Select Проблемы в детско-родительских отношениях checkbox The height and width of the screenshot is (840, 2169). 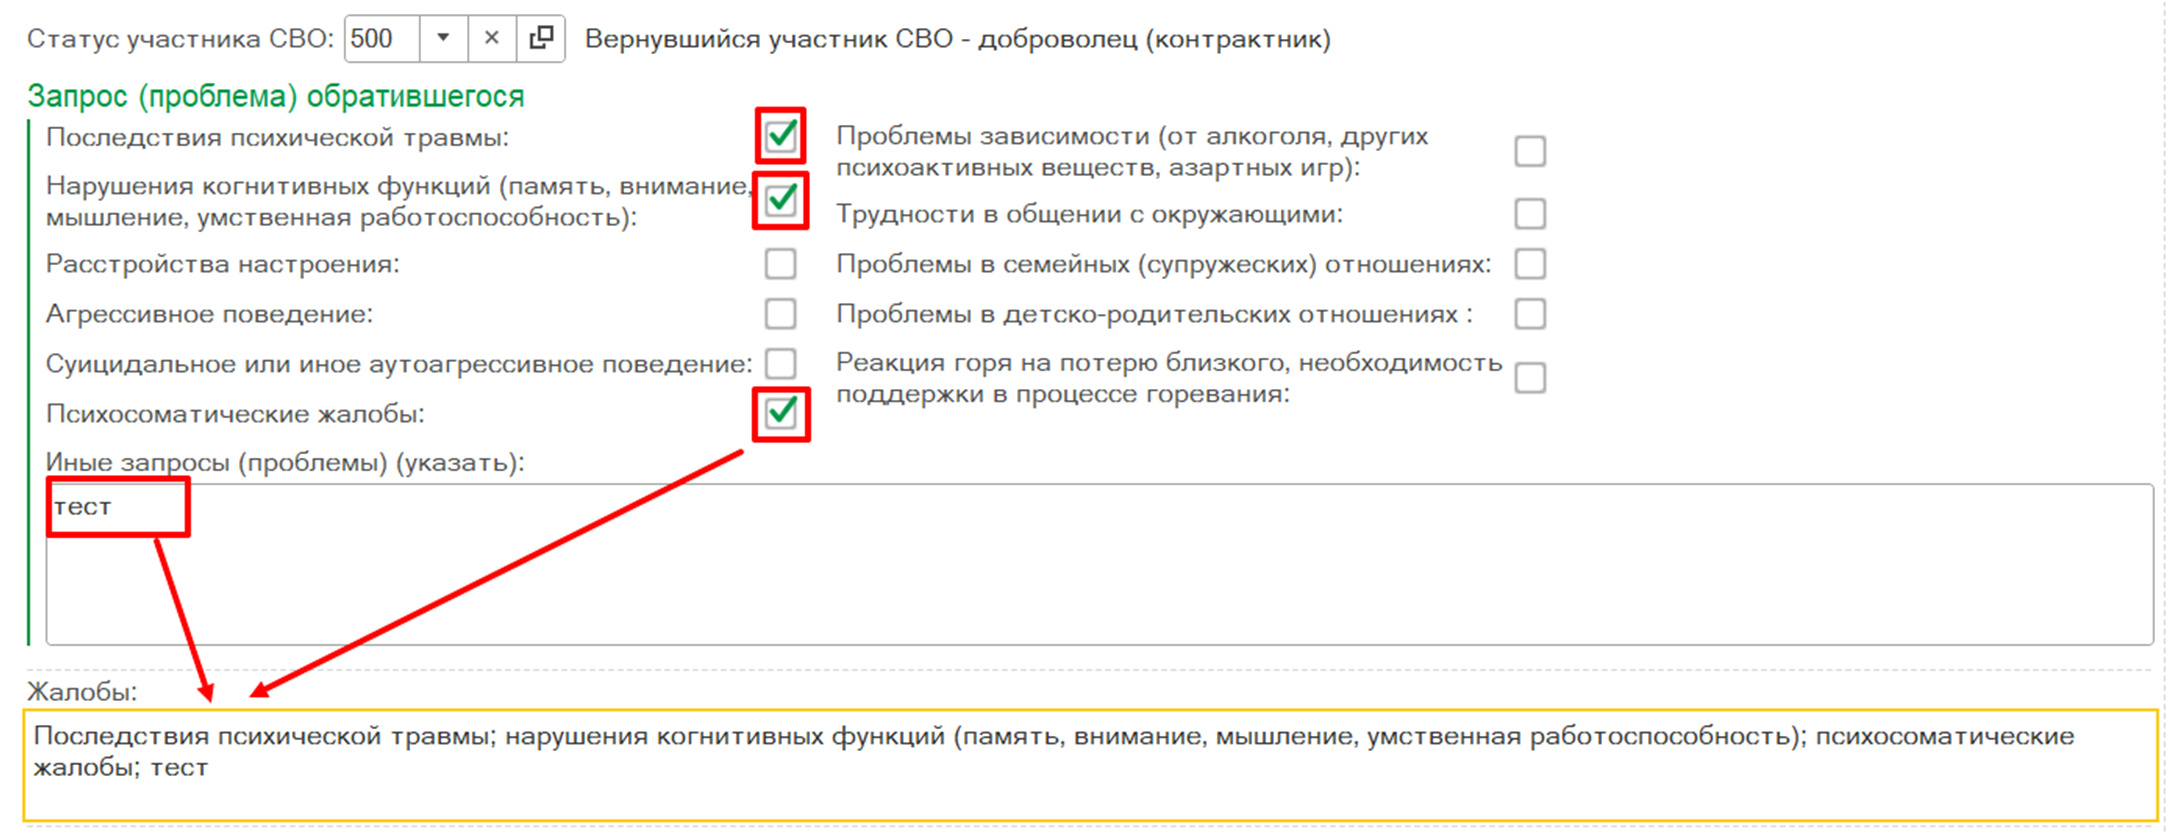click(x=1530, y=314)
